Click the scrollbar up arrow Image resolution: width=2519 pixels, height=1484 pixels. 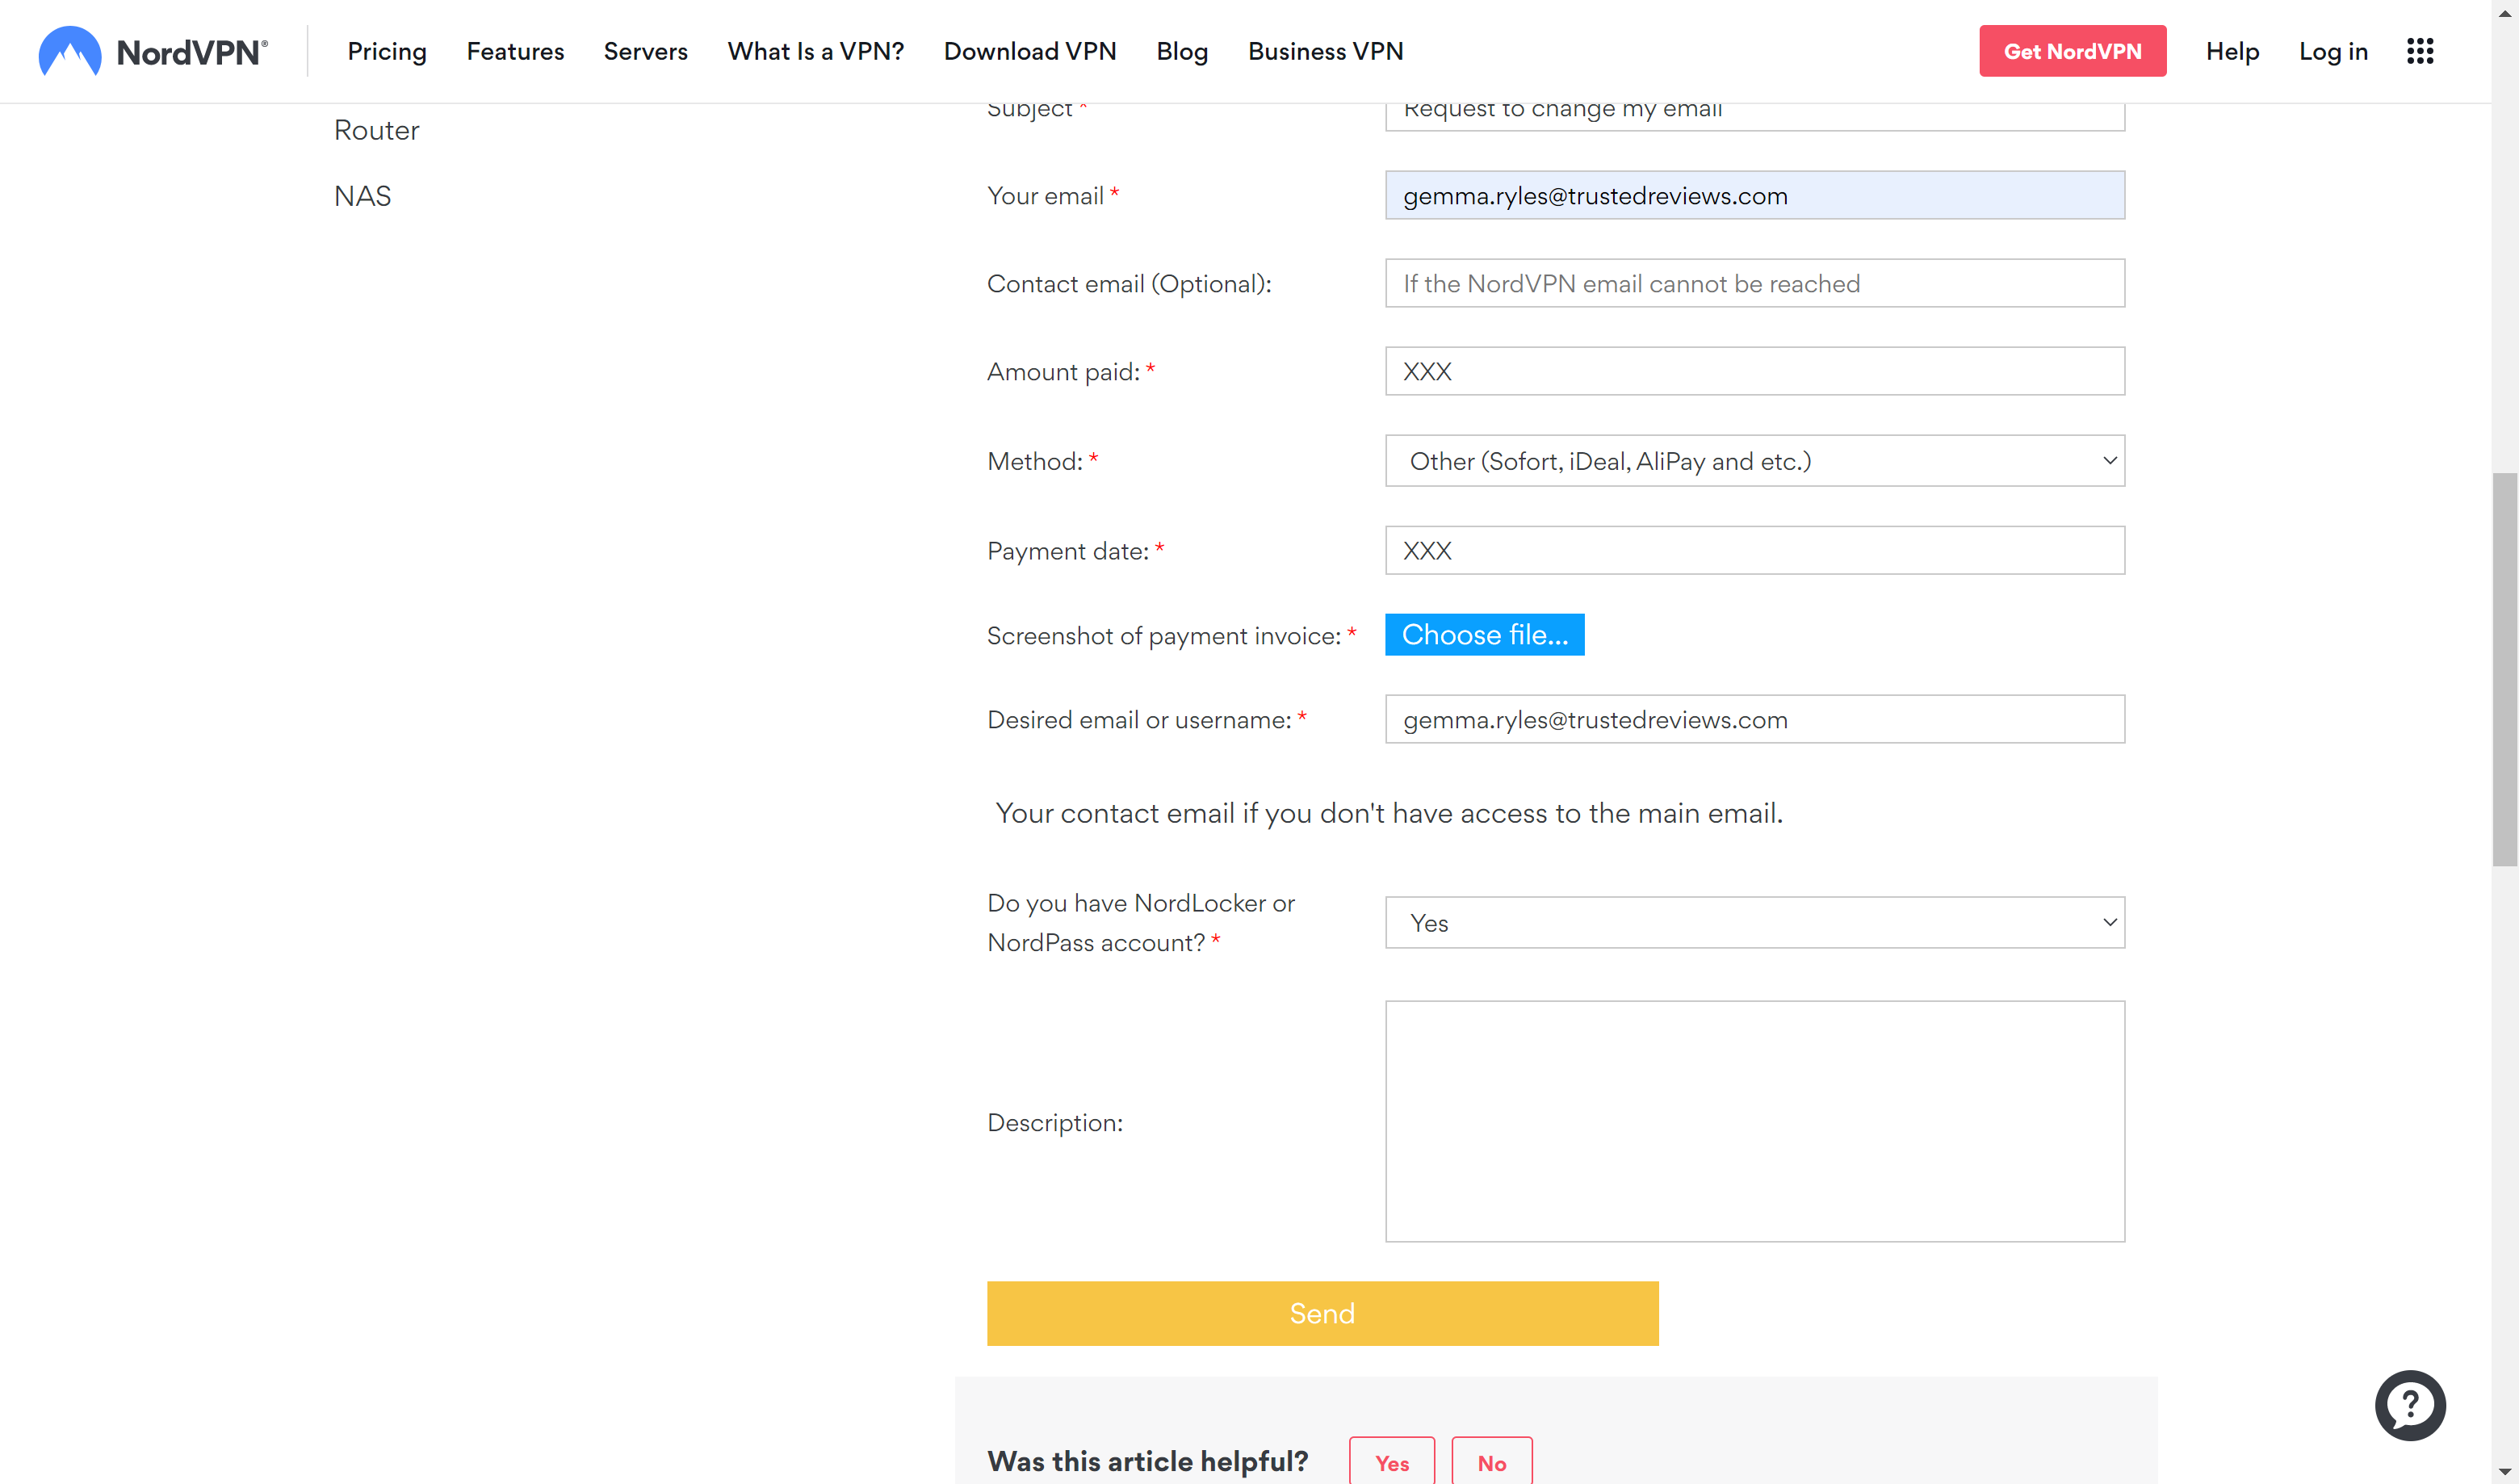point(2504,12)
